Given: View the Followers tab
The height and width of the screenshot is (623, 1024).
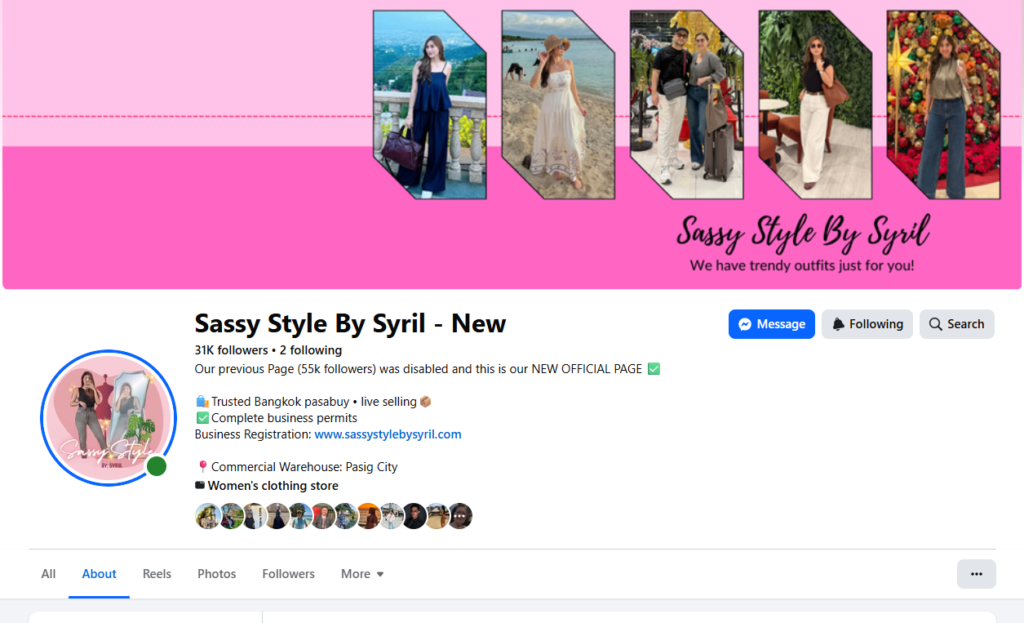Looking at the screenshot, I should click(x=288, y=574).
